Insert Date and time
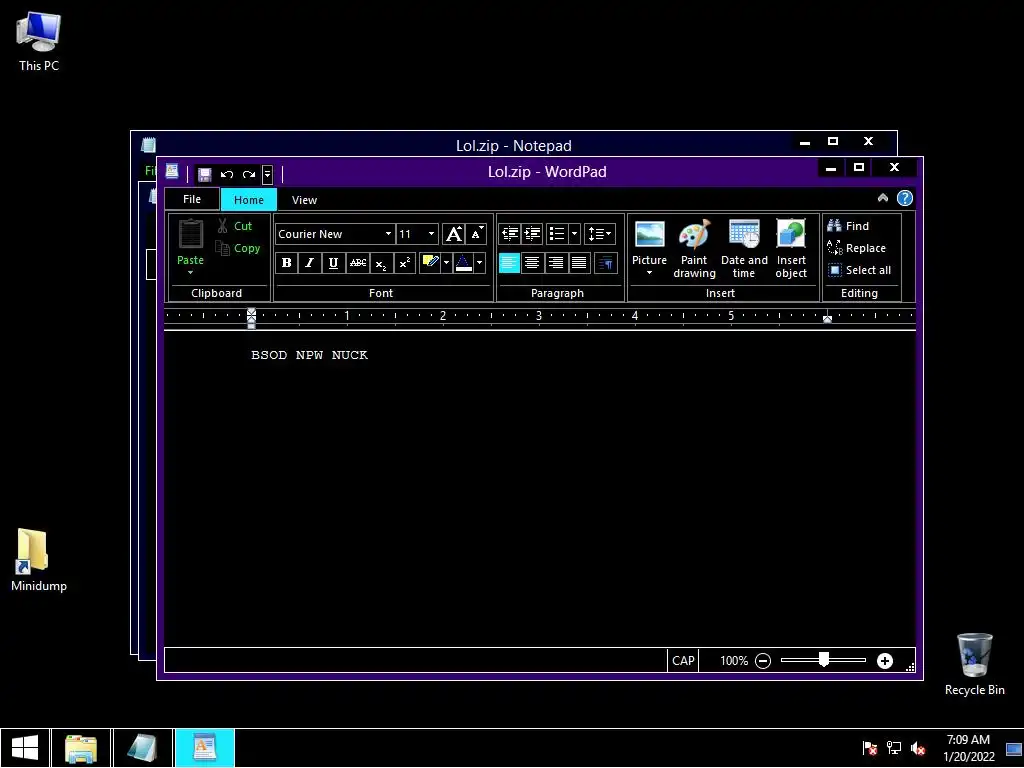Image resolution: width=1024 pixels, height=768 pixels. [x=744, y=249]
